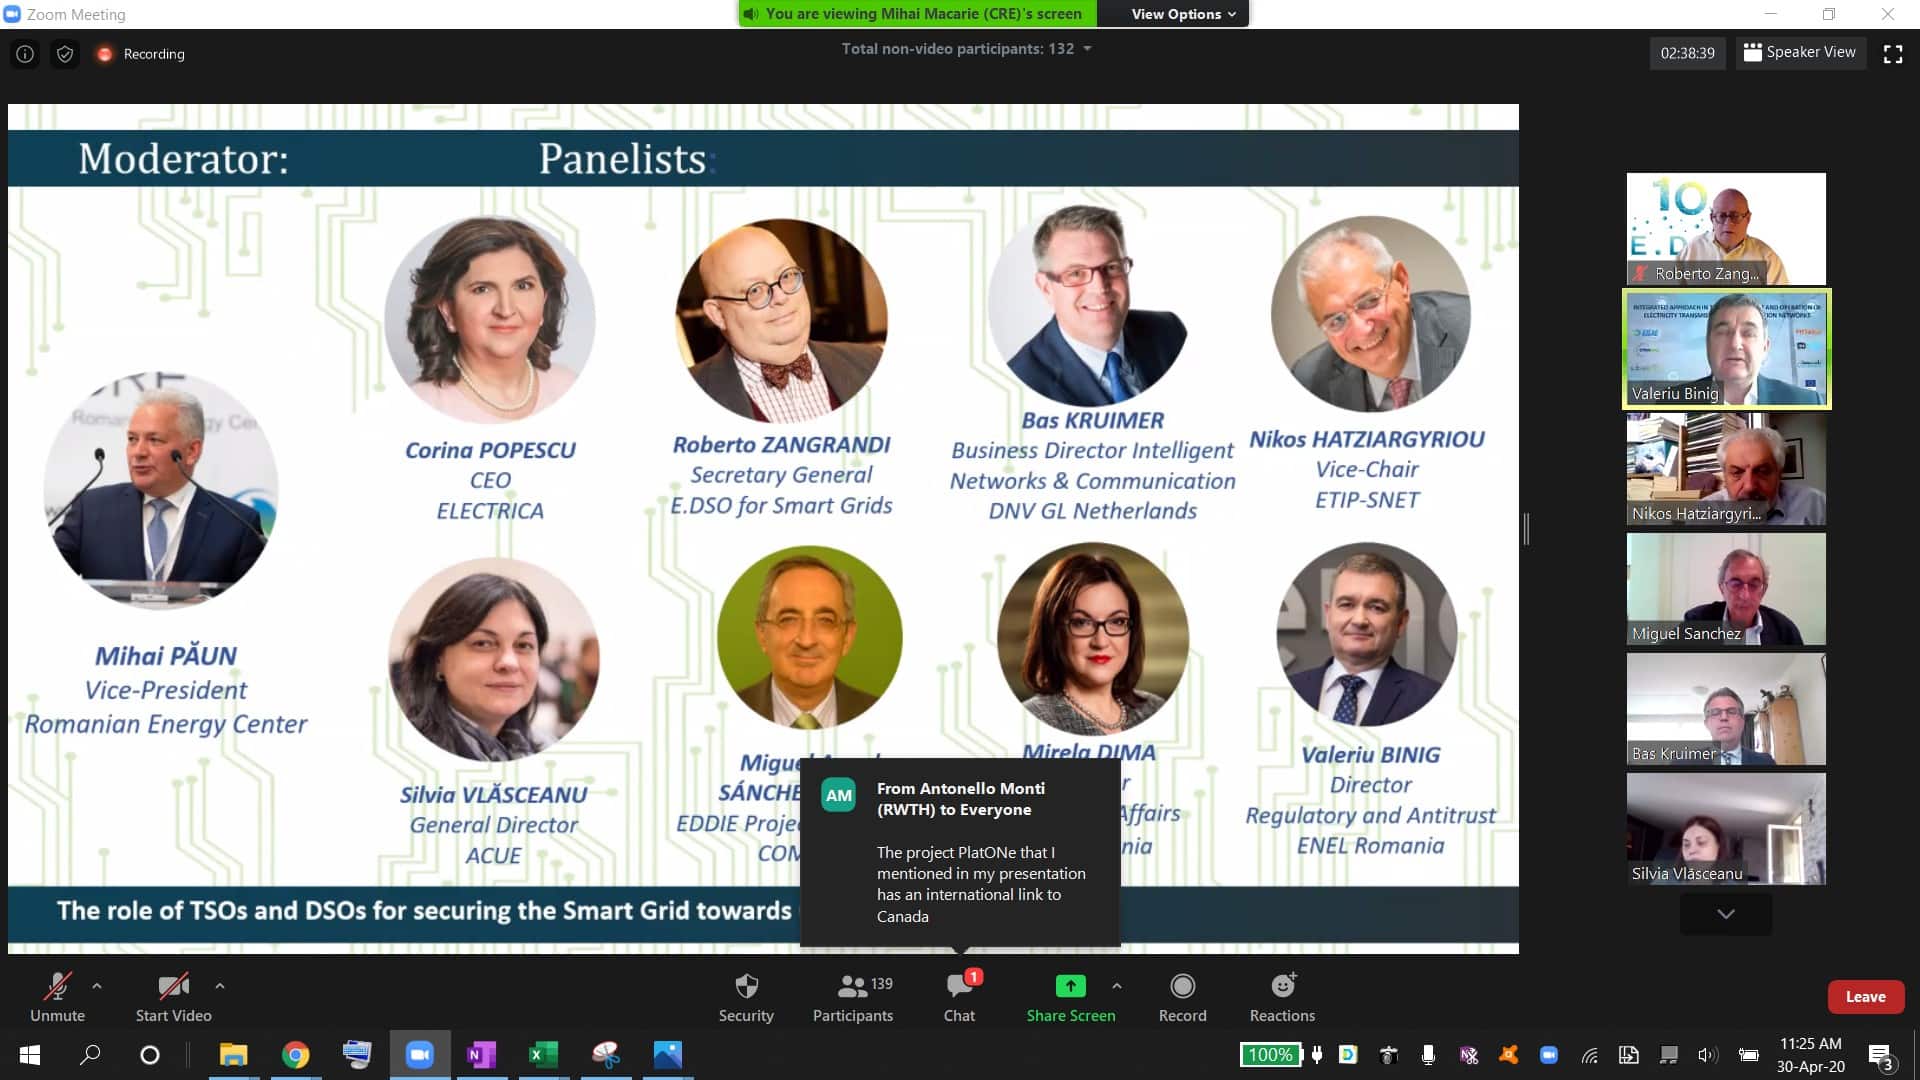Open the clock and date flyout
The width and height of the screenshot is (1920, 1080).
1810,1055
